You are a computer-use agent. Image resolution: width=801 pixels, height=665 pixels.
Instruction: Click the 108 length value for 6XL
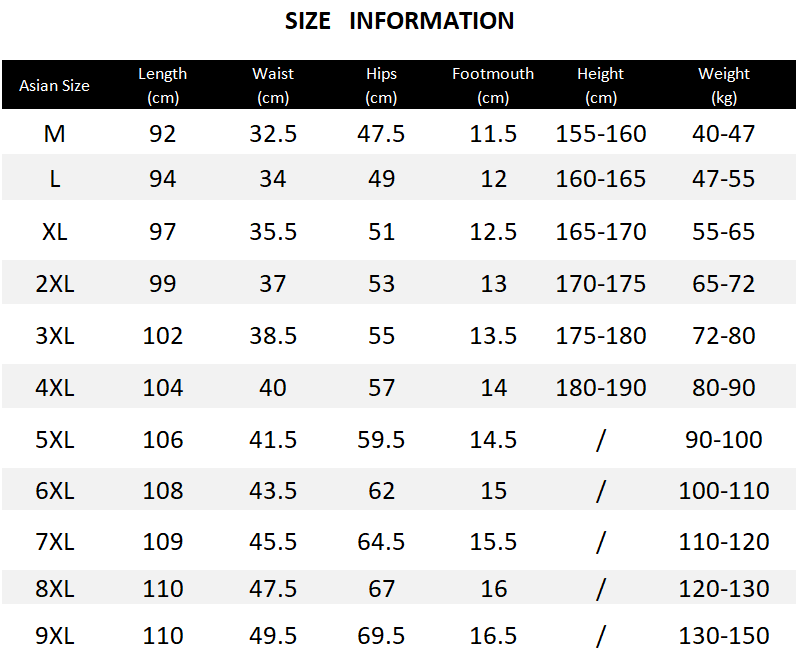point(162,490)
